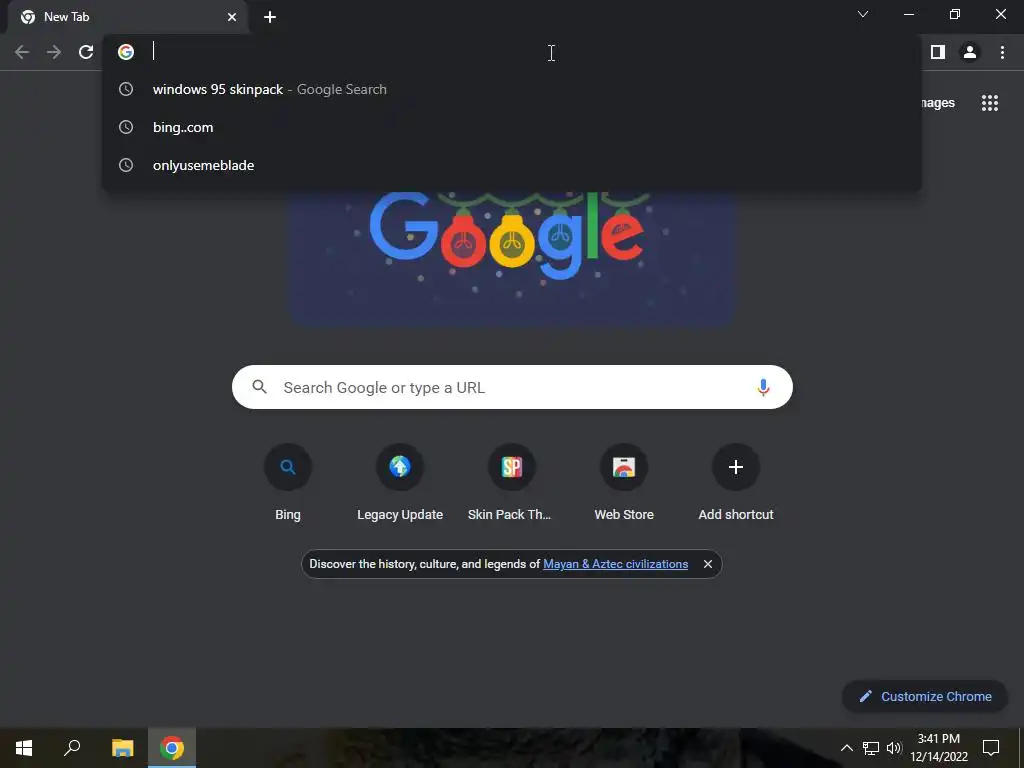Click the 'Search Google or type a URL' box
The width and height of the screenshot is (1024, 768).
click(512, 387)
